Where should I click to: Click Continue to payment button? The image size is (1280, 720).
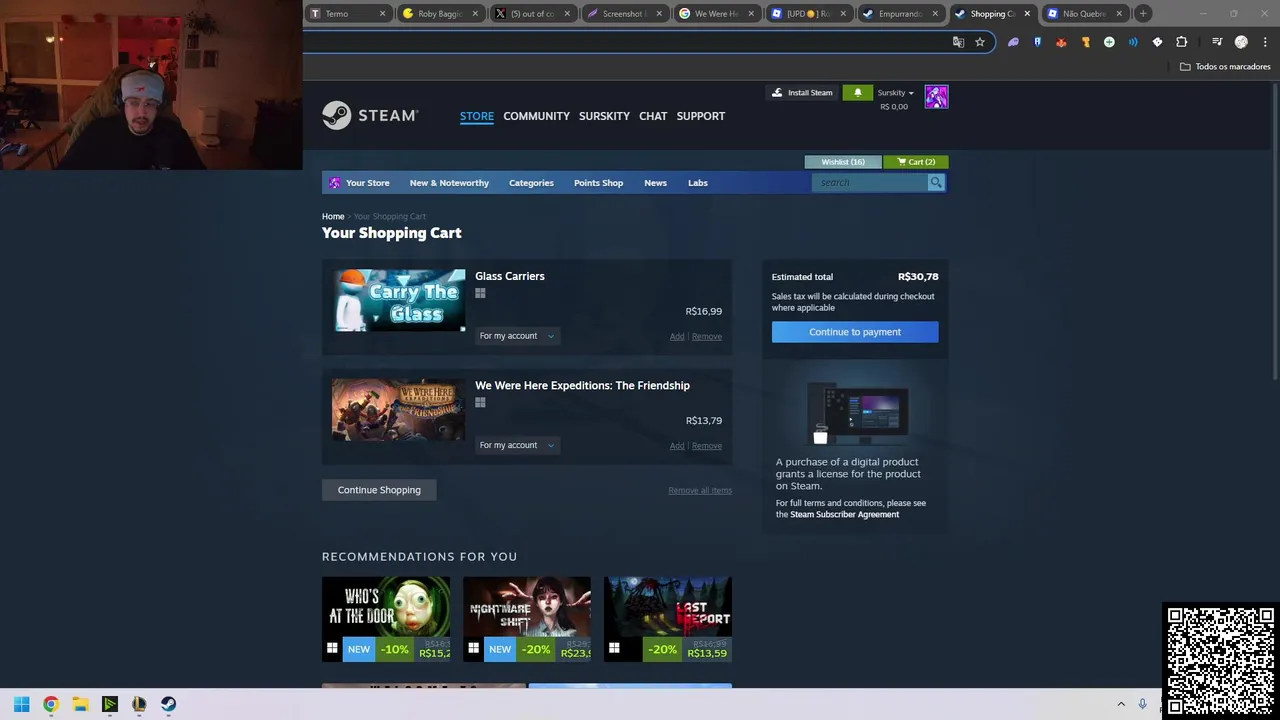855,332
